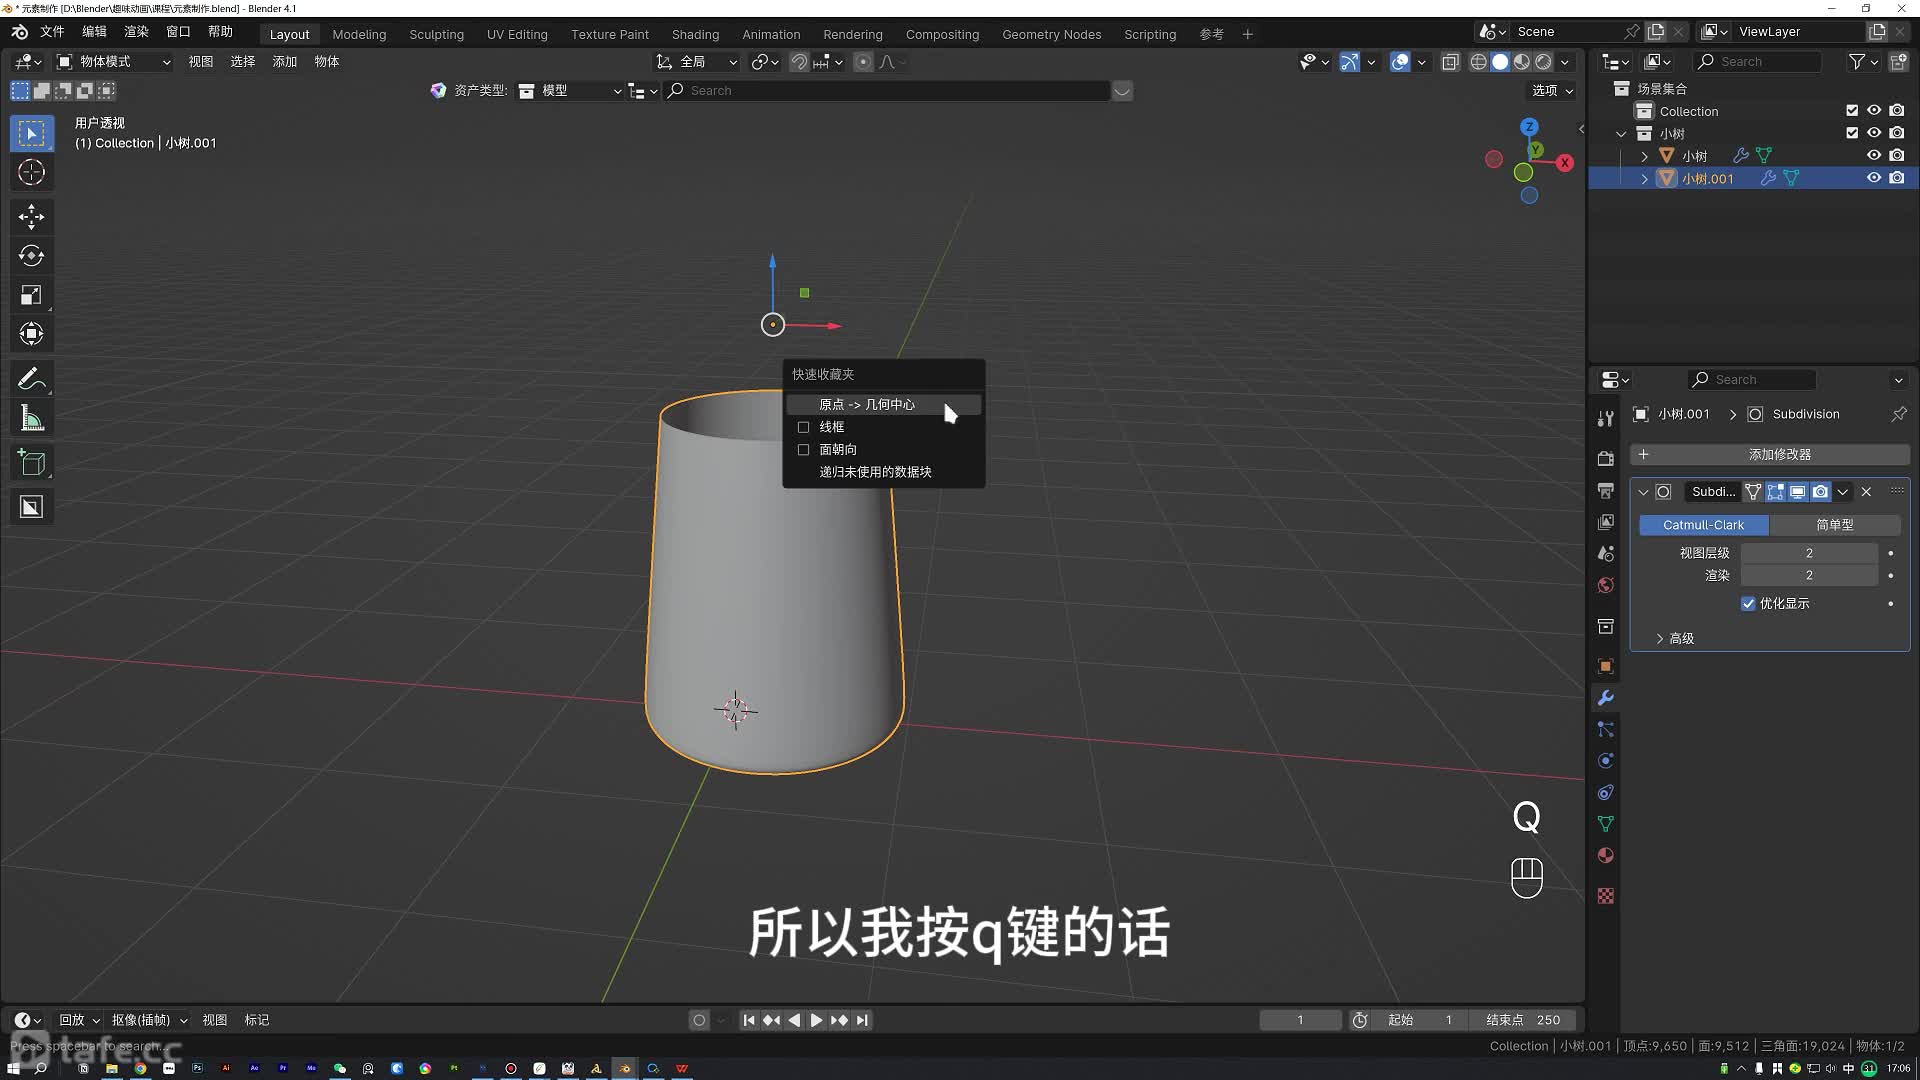Viewport: 1920px width, 1080px height.
Task: Toggle subdivision modifier render display
Action: (1820, 492)
